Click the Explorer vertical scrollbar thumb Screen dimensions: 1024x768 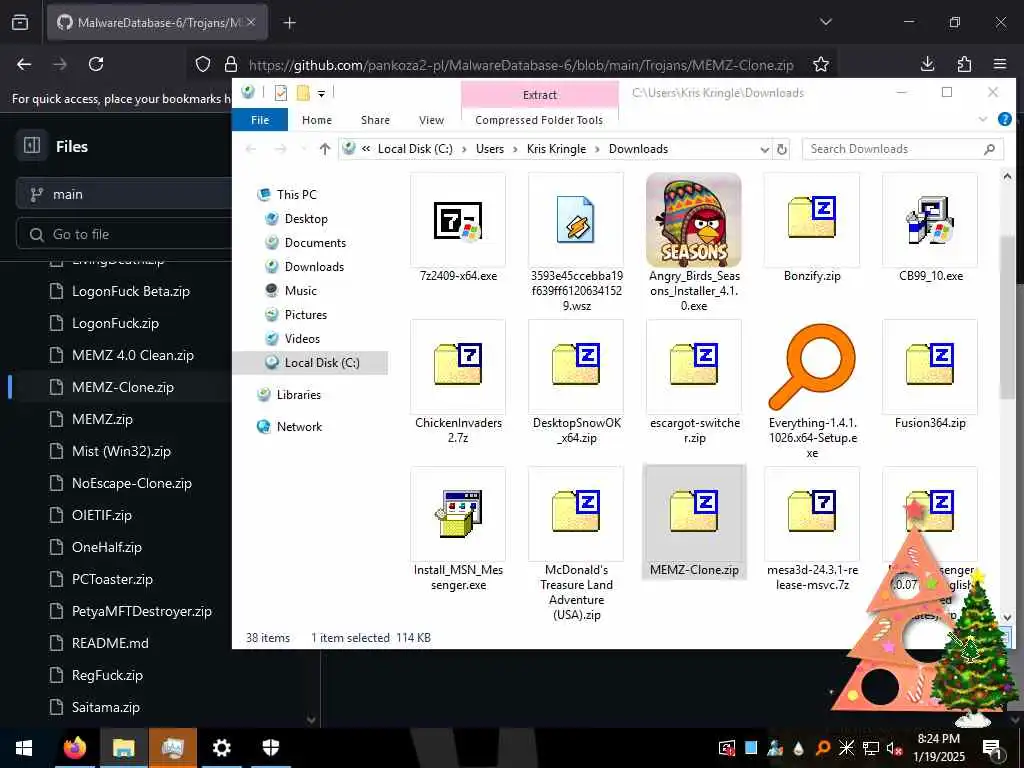tap(1006, 317)
